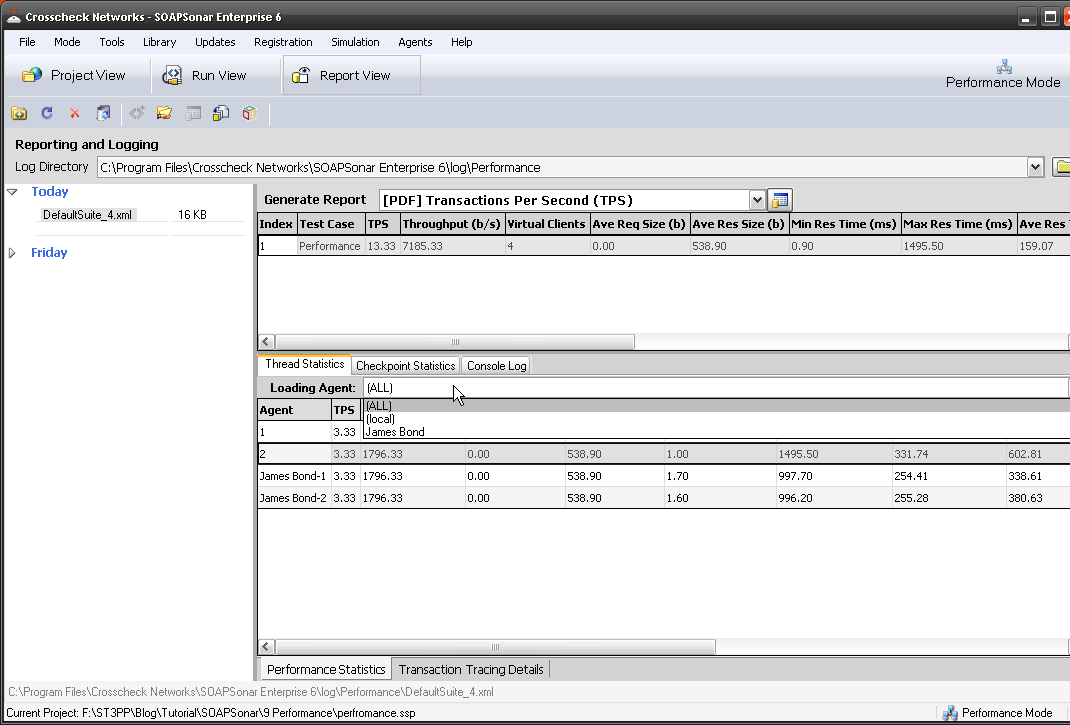Image resolution: width=1070 pixels, height=725 pixels.
Task: Click the Max Res Time (ms) column header
Action: point(958,224)
